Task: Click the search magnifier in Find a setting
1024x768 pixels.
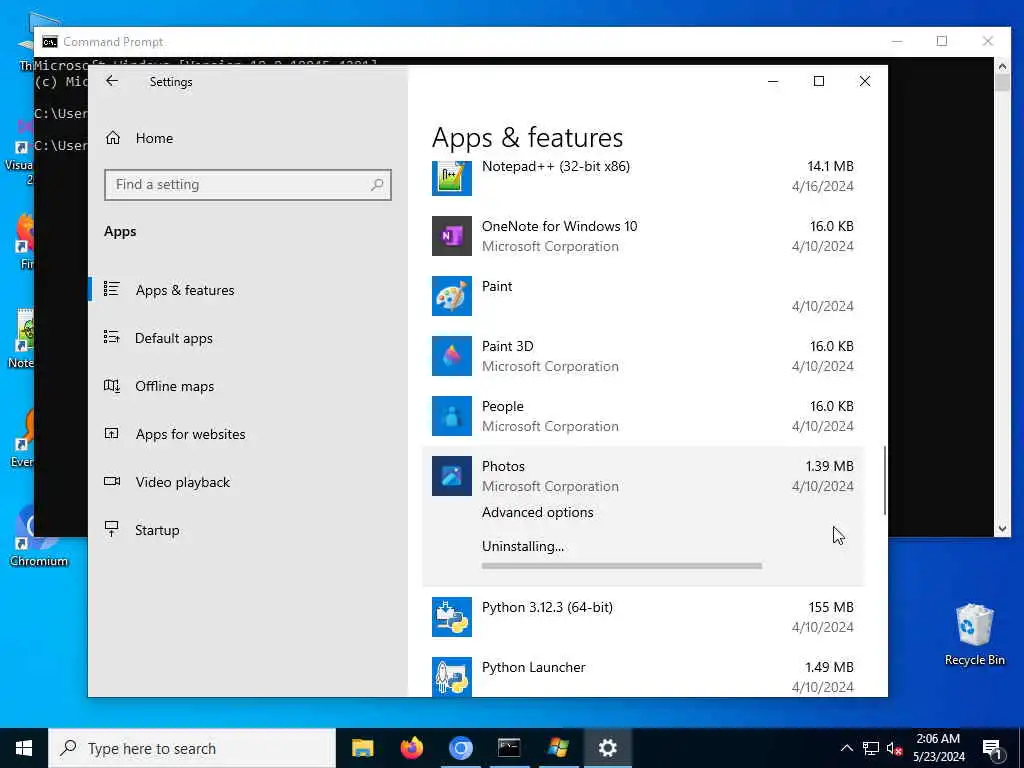Action: [x=377, y=185]
